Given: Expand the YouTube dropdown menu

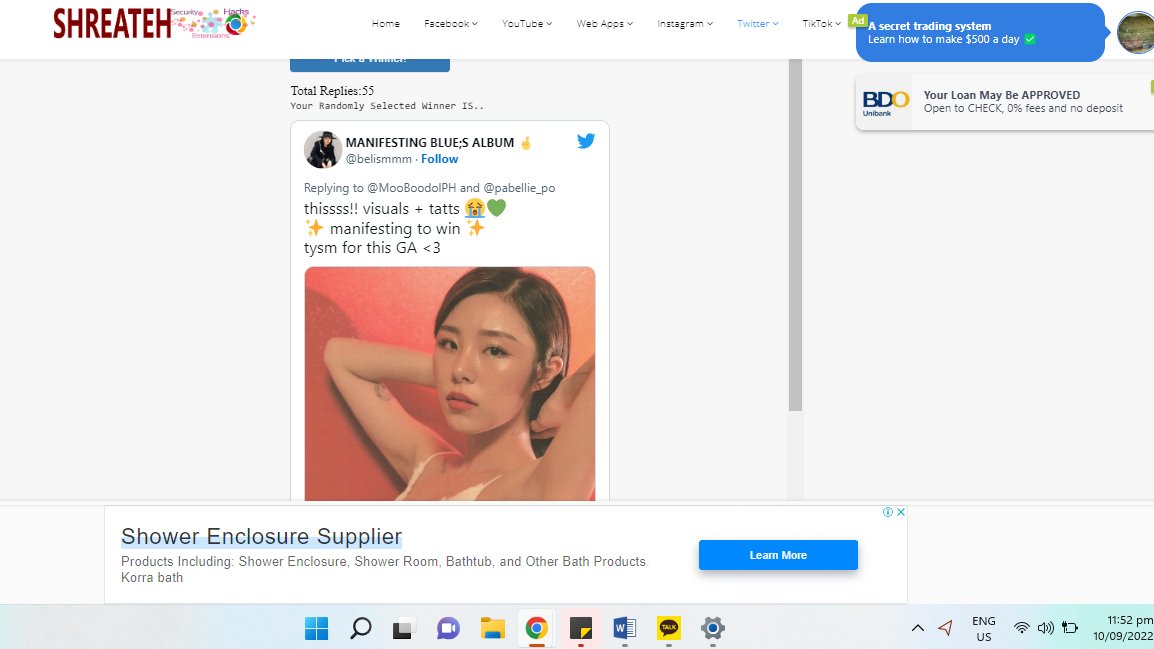Looking at the screenshot, I should pos(527,24).
